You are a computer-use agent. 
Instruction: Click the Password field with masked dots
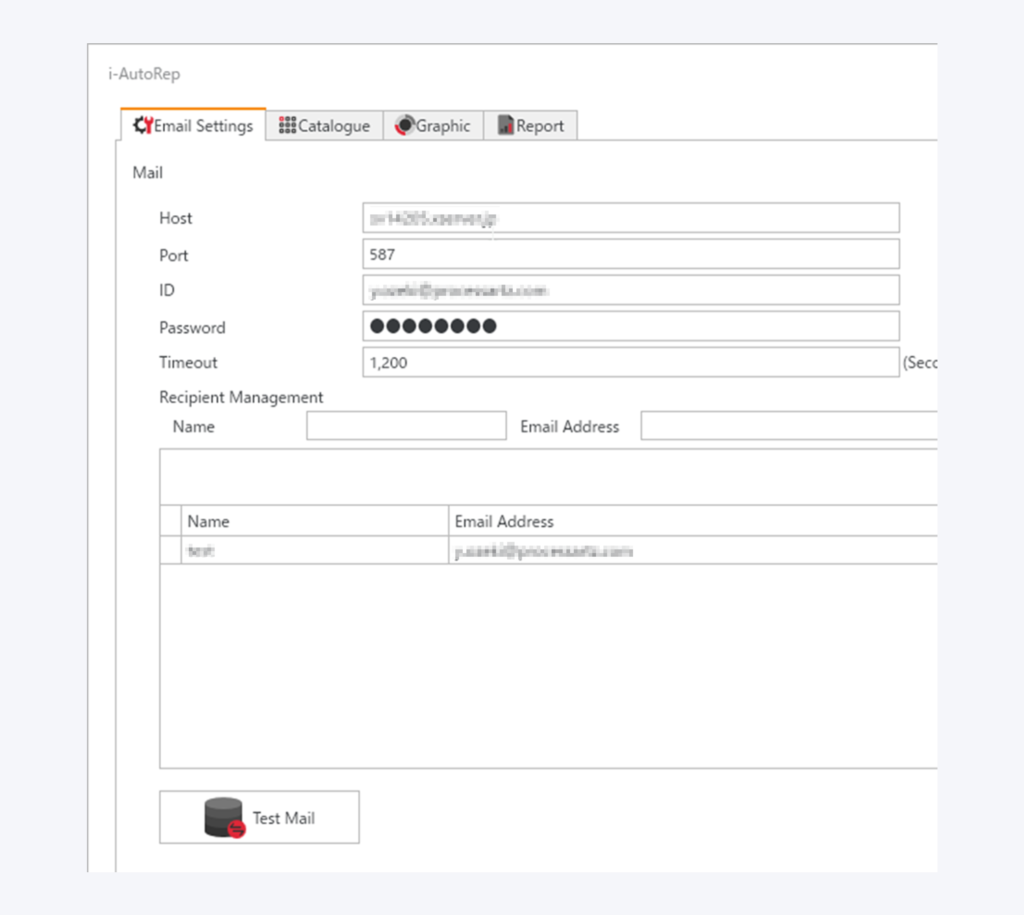[x=630, y=327]
